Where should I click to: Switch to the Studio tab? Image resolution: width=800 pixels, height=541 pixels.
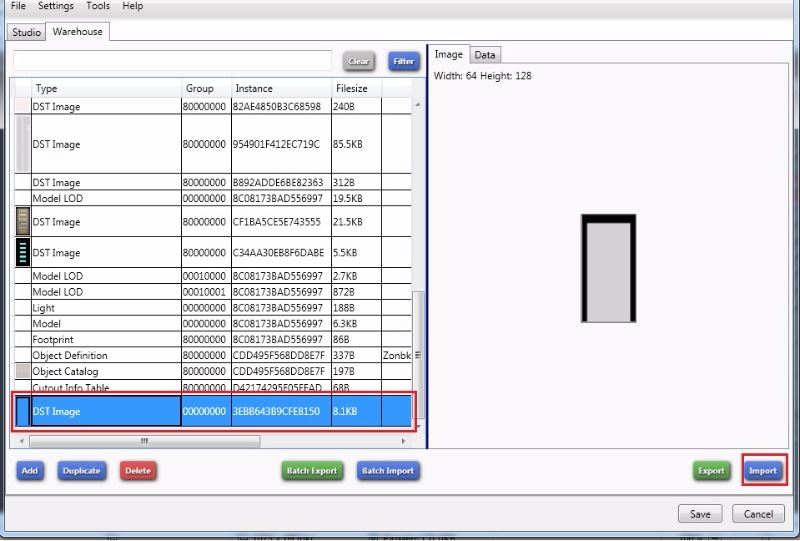pyautogui.click(x=26, y=32)
